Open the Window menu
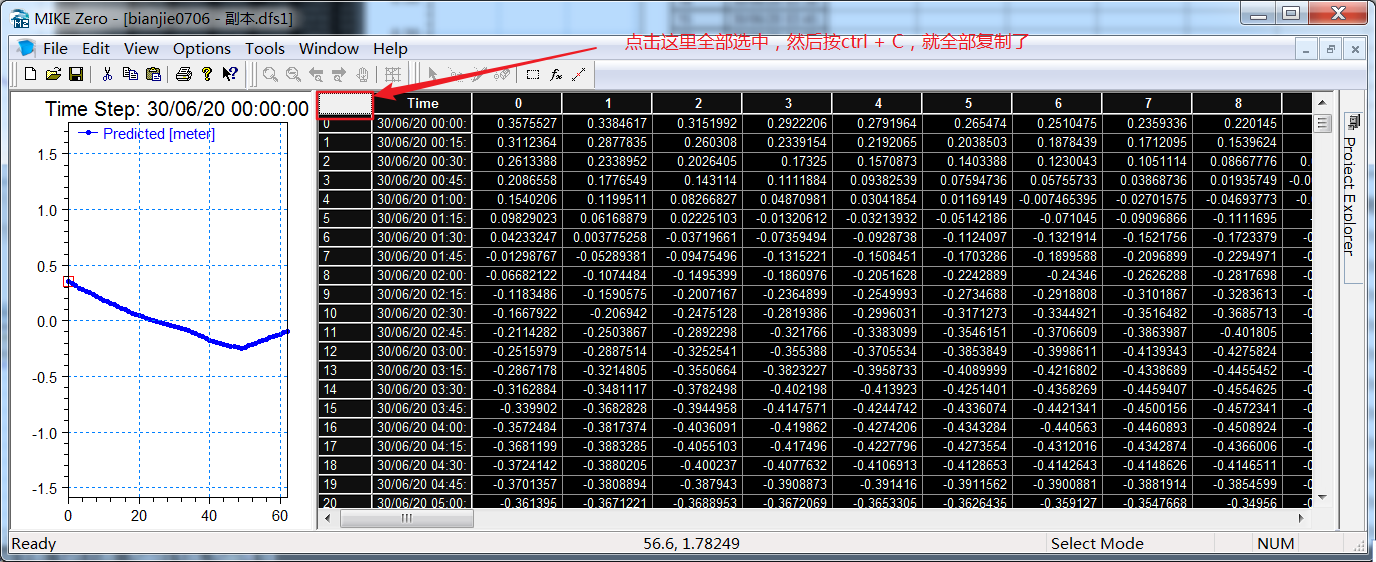 pyautogui.click(x=329, y=48)
